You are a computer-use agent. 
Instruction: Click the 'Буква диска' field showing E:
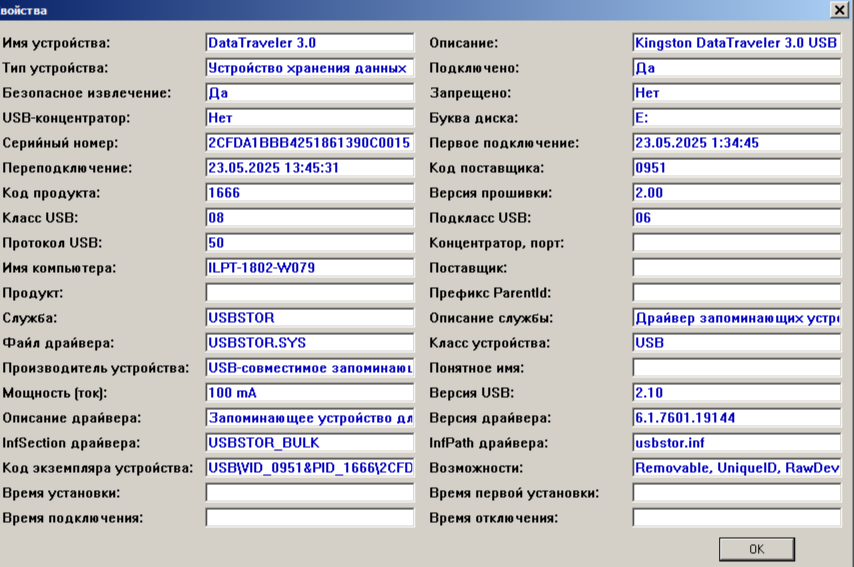click(x=736, y=118)
